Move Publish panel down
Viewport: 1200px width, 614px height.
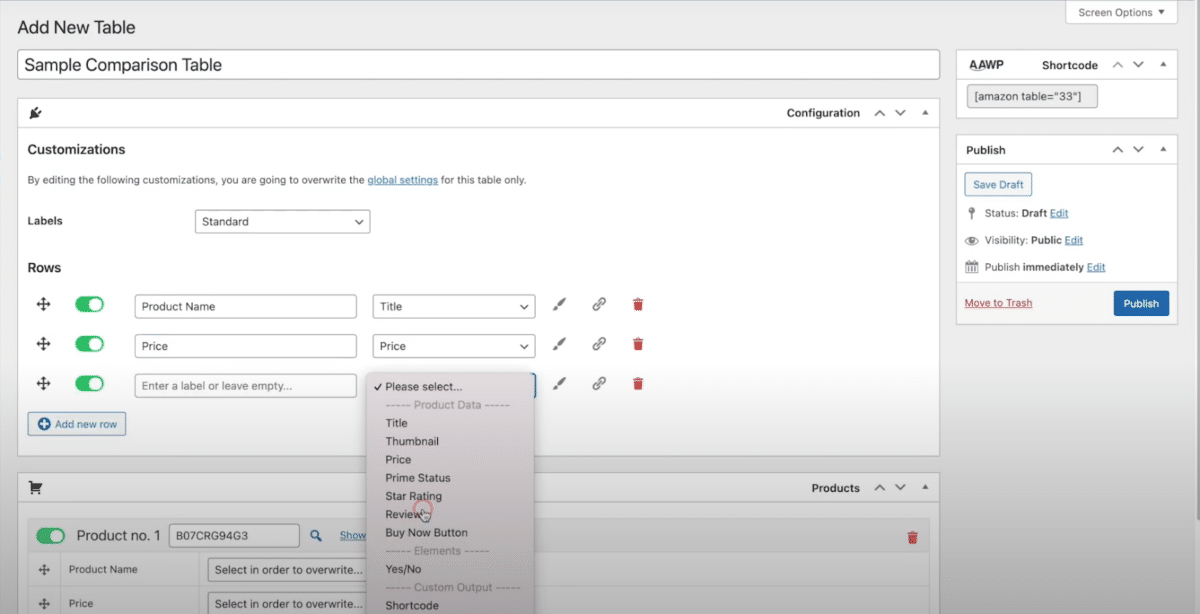point(1139,150)
